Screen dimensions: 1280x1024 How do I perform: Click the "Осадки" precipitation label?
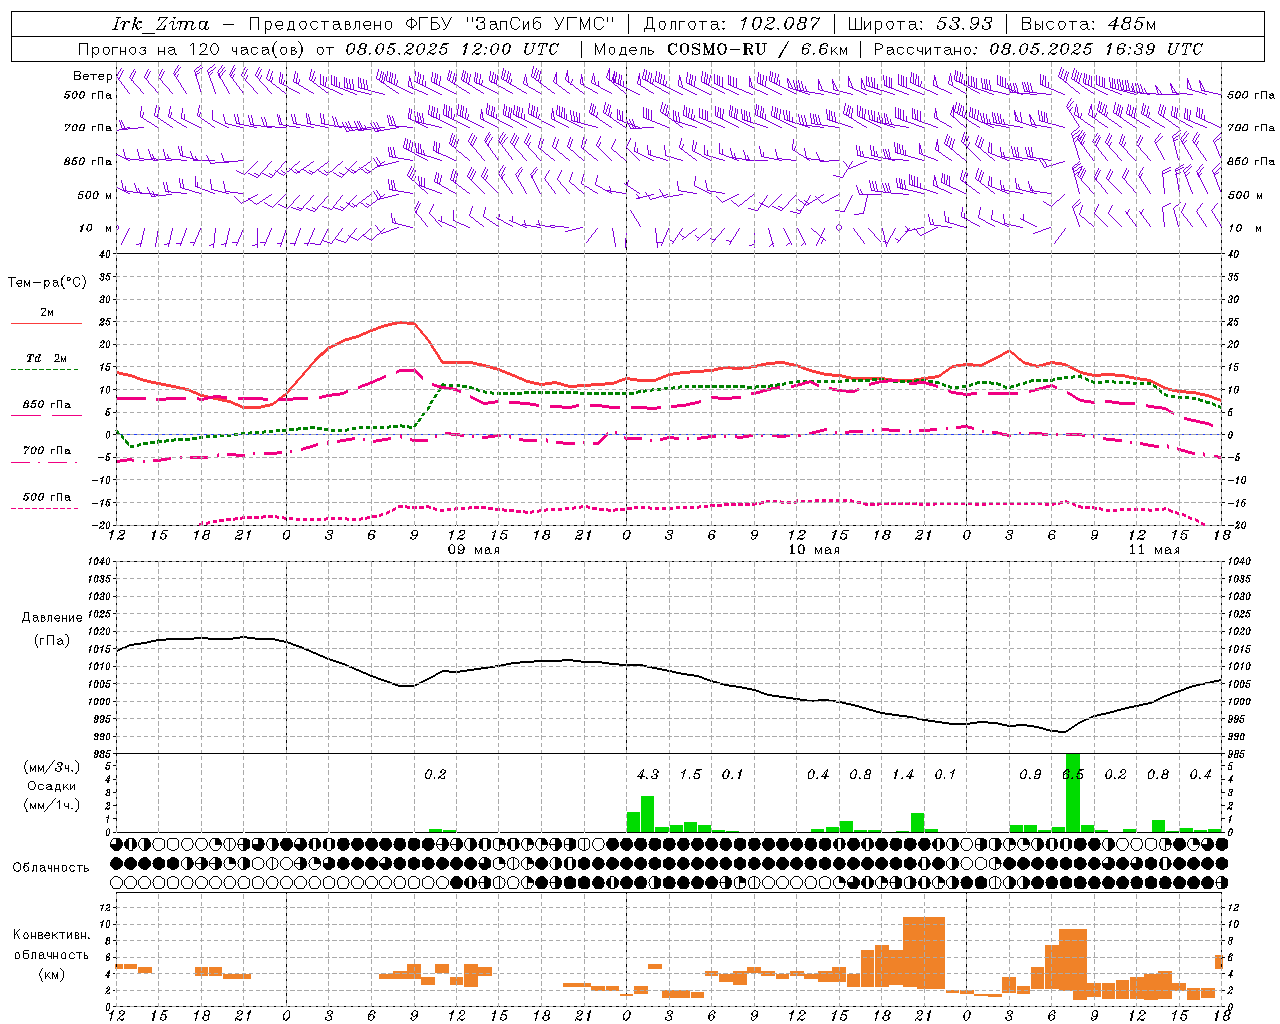pyautogui.click(x=52, y=786)
